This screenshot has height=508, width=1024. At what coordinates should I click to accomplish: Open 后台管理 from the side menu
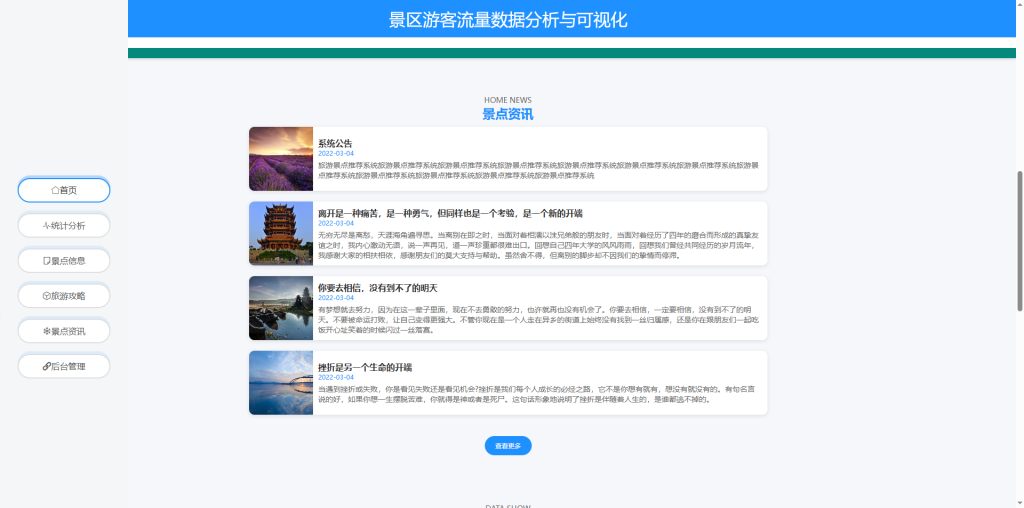[x=64, y=366]
